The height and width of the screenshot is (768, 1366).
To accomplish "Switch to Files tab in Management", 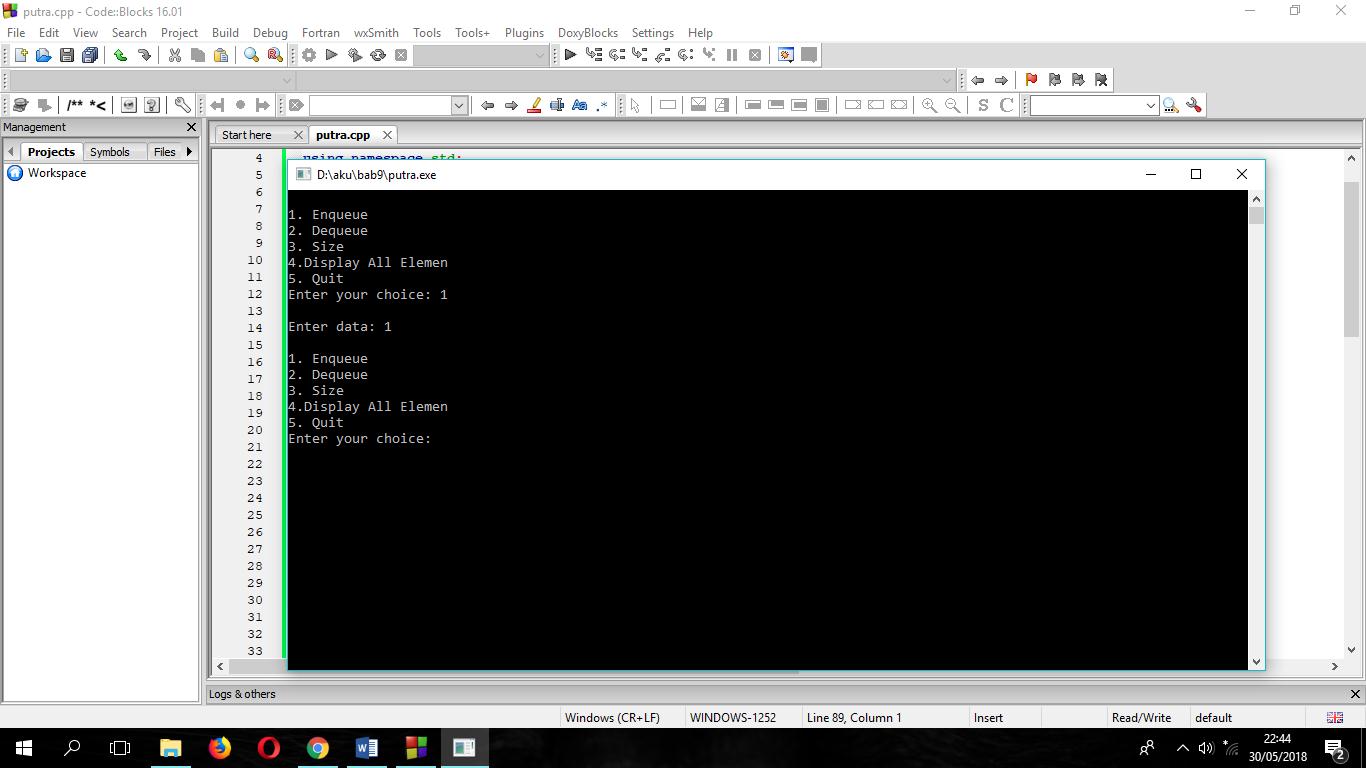I will pyautogui.click(x=164, y=152).
